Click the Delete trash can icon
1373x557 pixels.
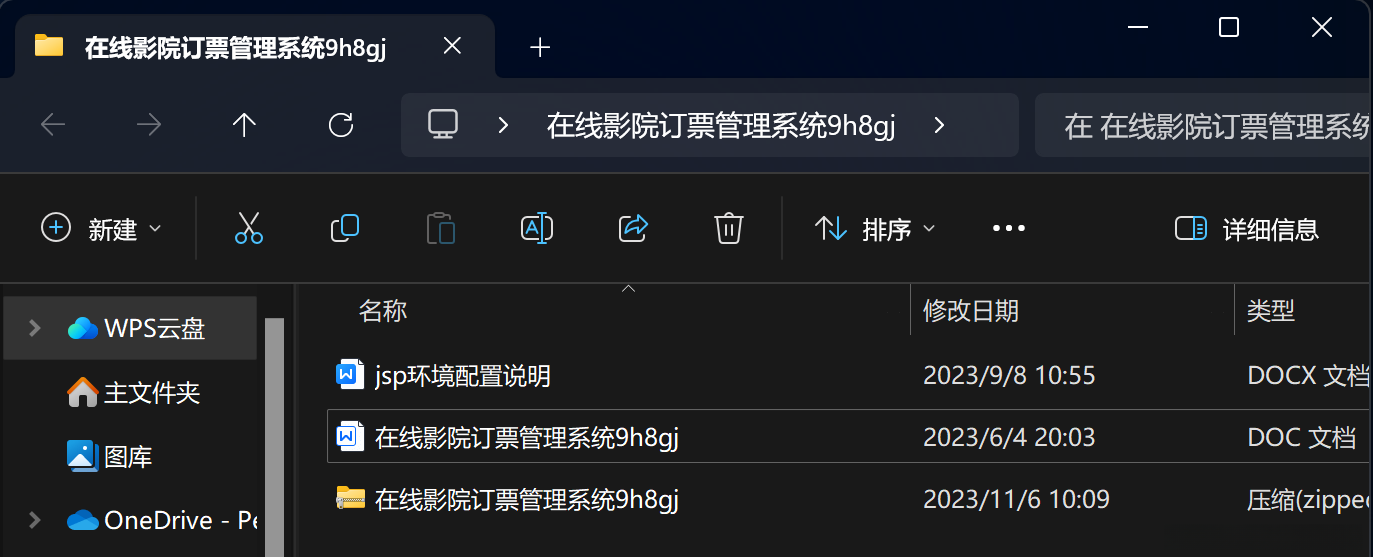[x=729, y=229]
